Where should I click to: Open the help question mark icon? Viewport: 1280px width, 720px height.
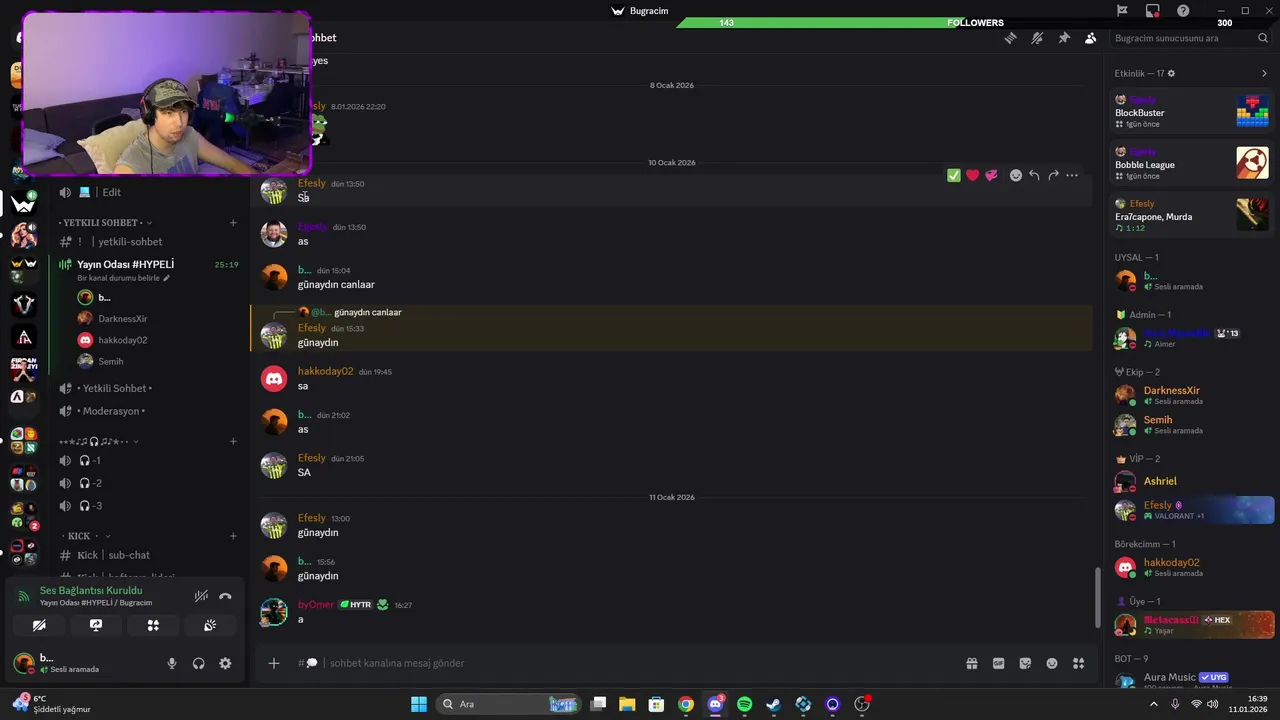point(1184,11)
